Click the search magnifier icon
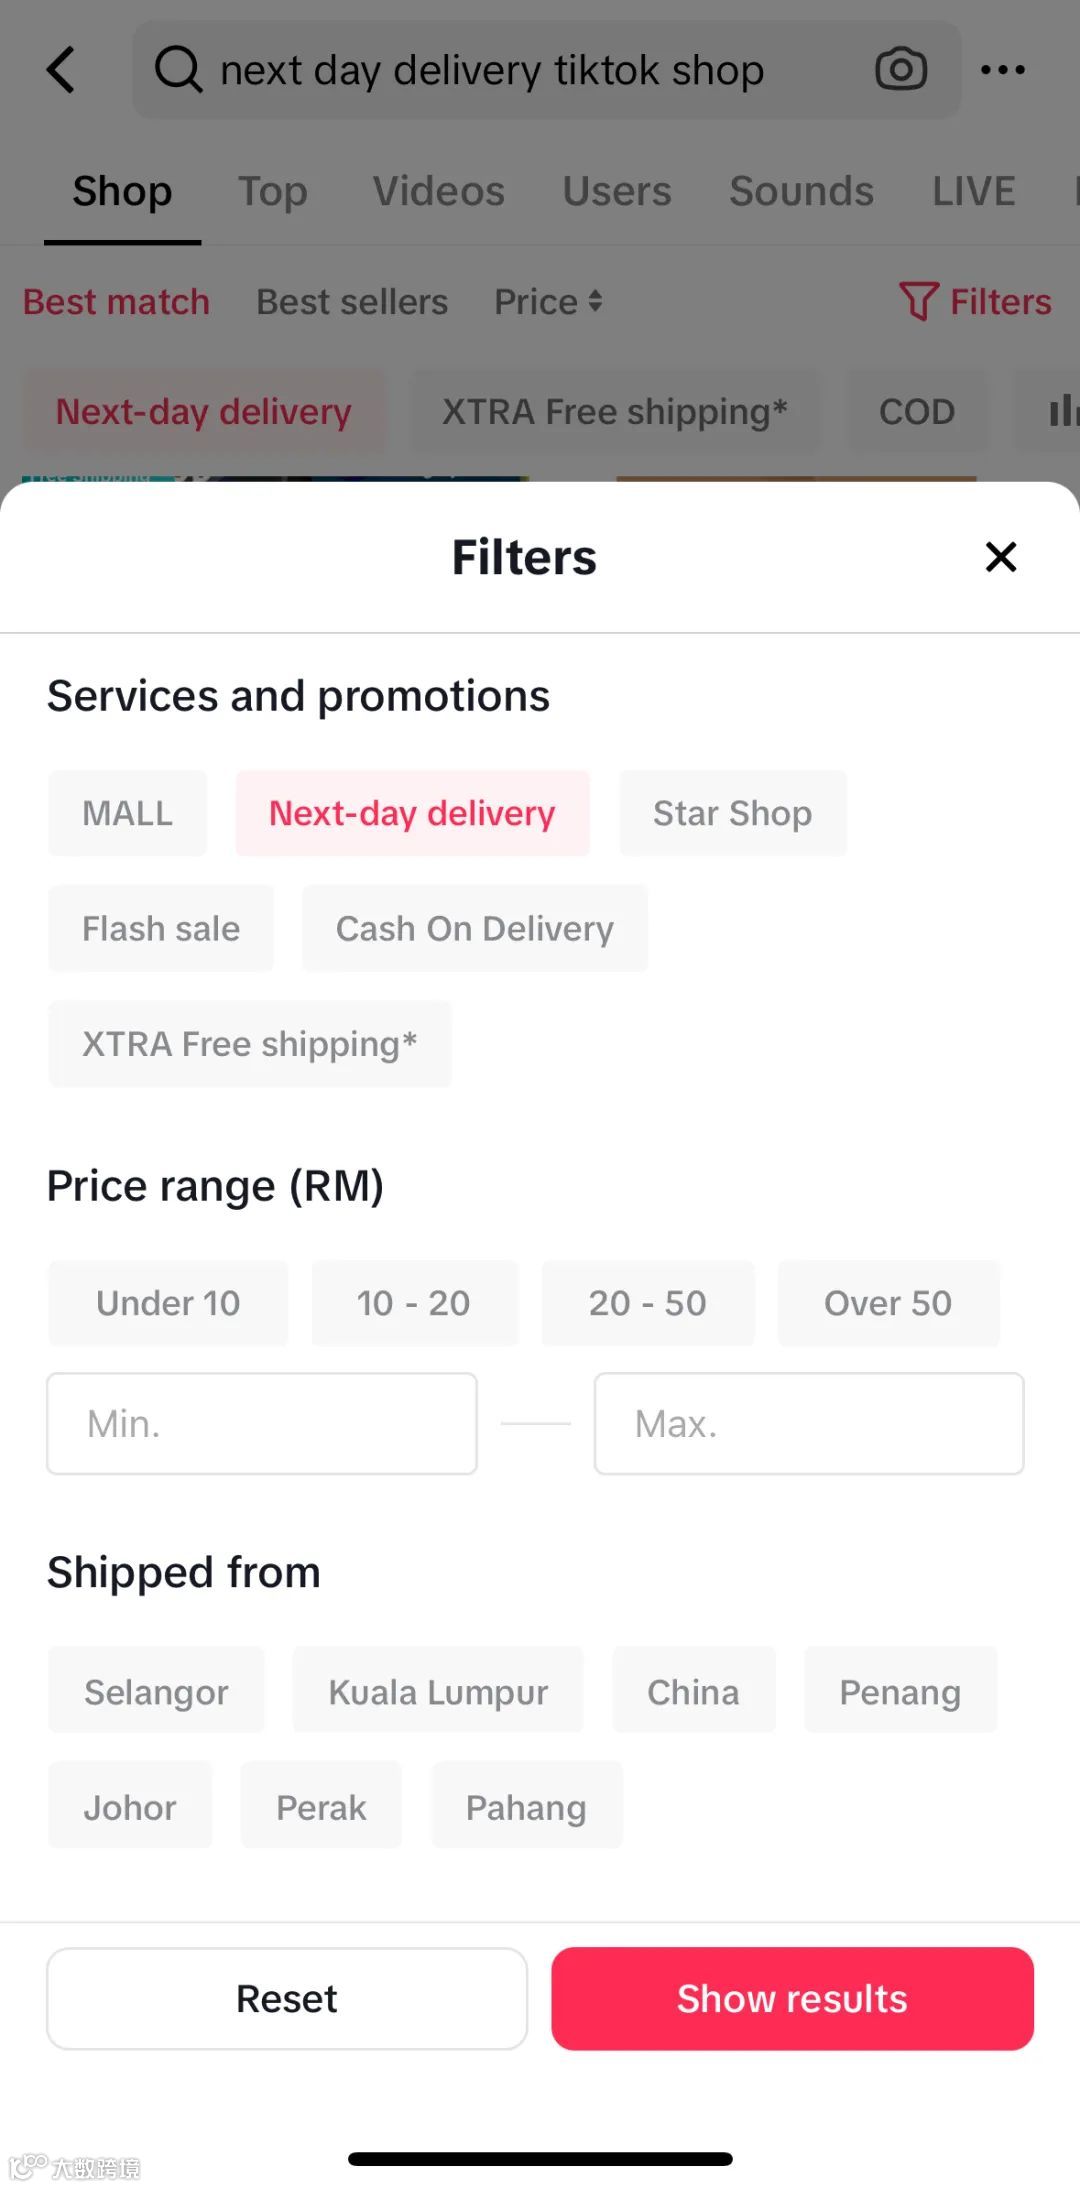Image resolution: width=1080 pixels, height=2188 pixels. coord(179,70)
